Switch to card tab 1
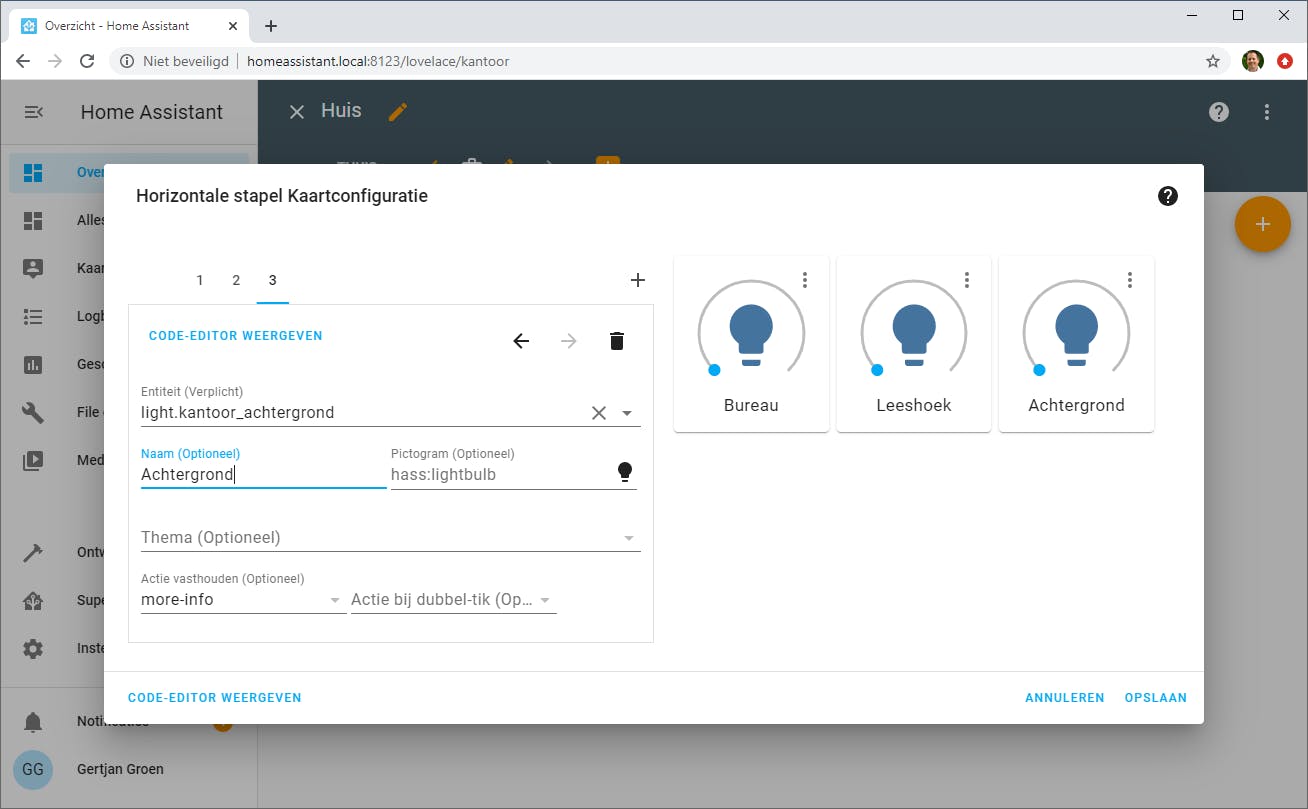Image resolution: width=1308 pixels, height=809 pixels. (x=200, y=280)
